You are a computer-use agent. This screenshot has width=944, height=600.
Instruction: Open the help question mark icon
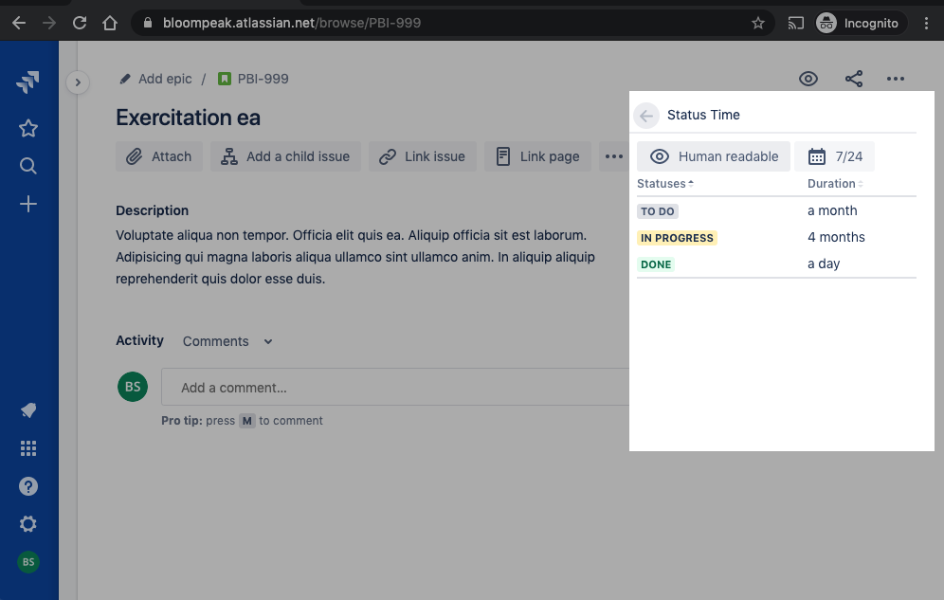(28, 486)
